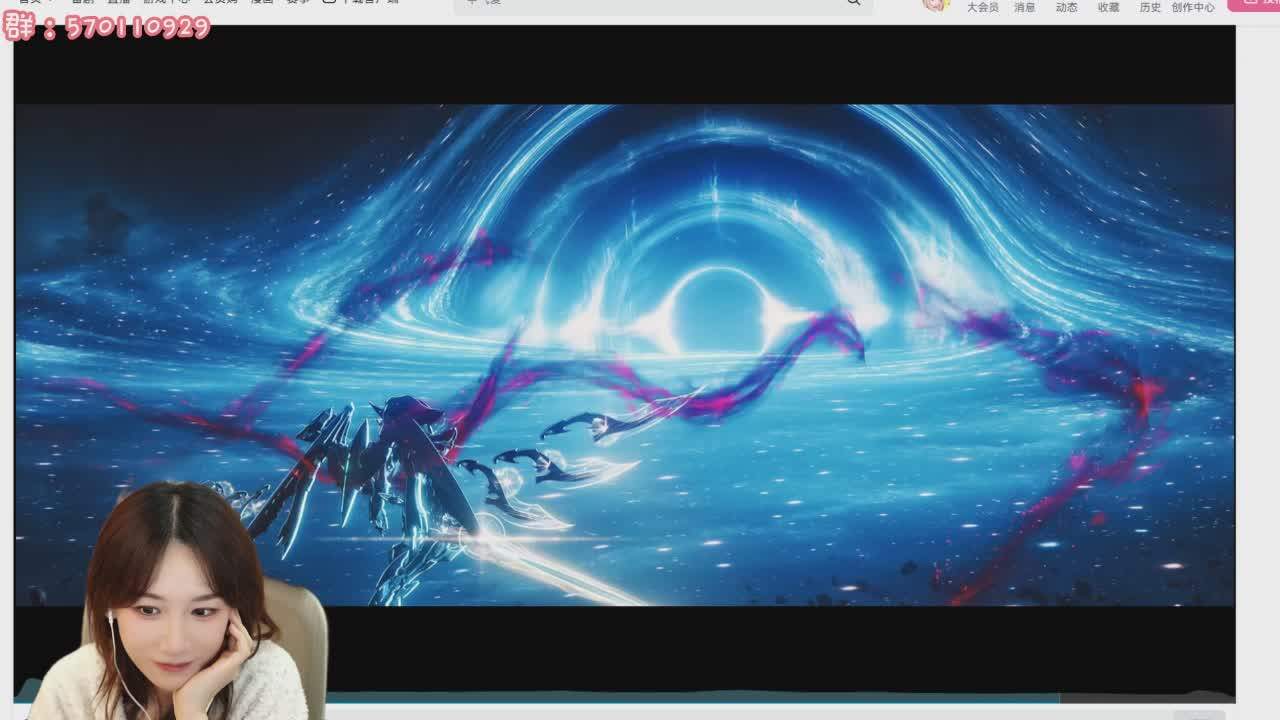Open 创作中心 creator center
1280x720 pixels.
pyautogui.click(x=1194, y=7)
